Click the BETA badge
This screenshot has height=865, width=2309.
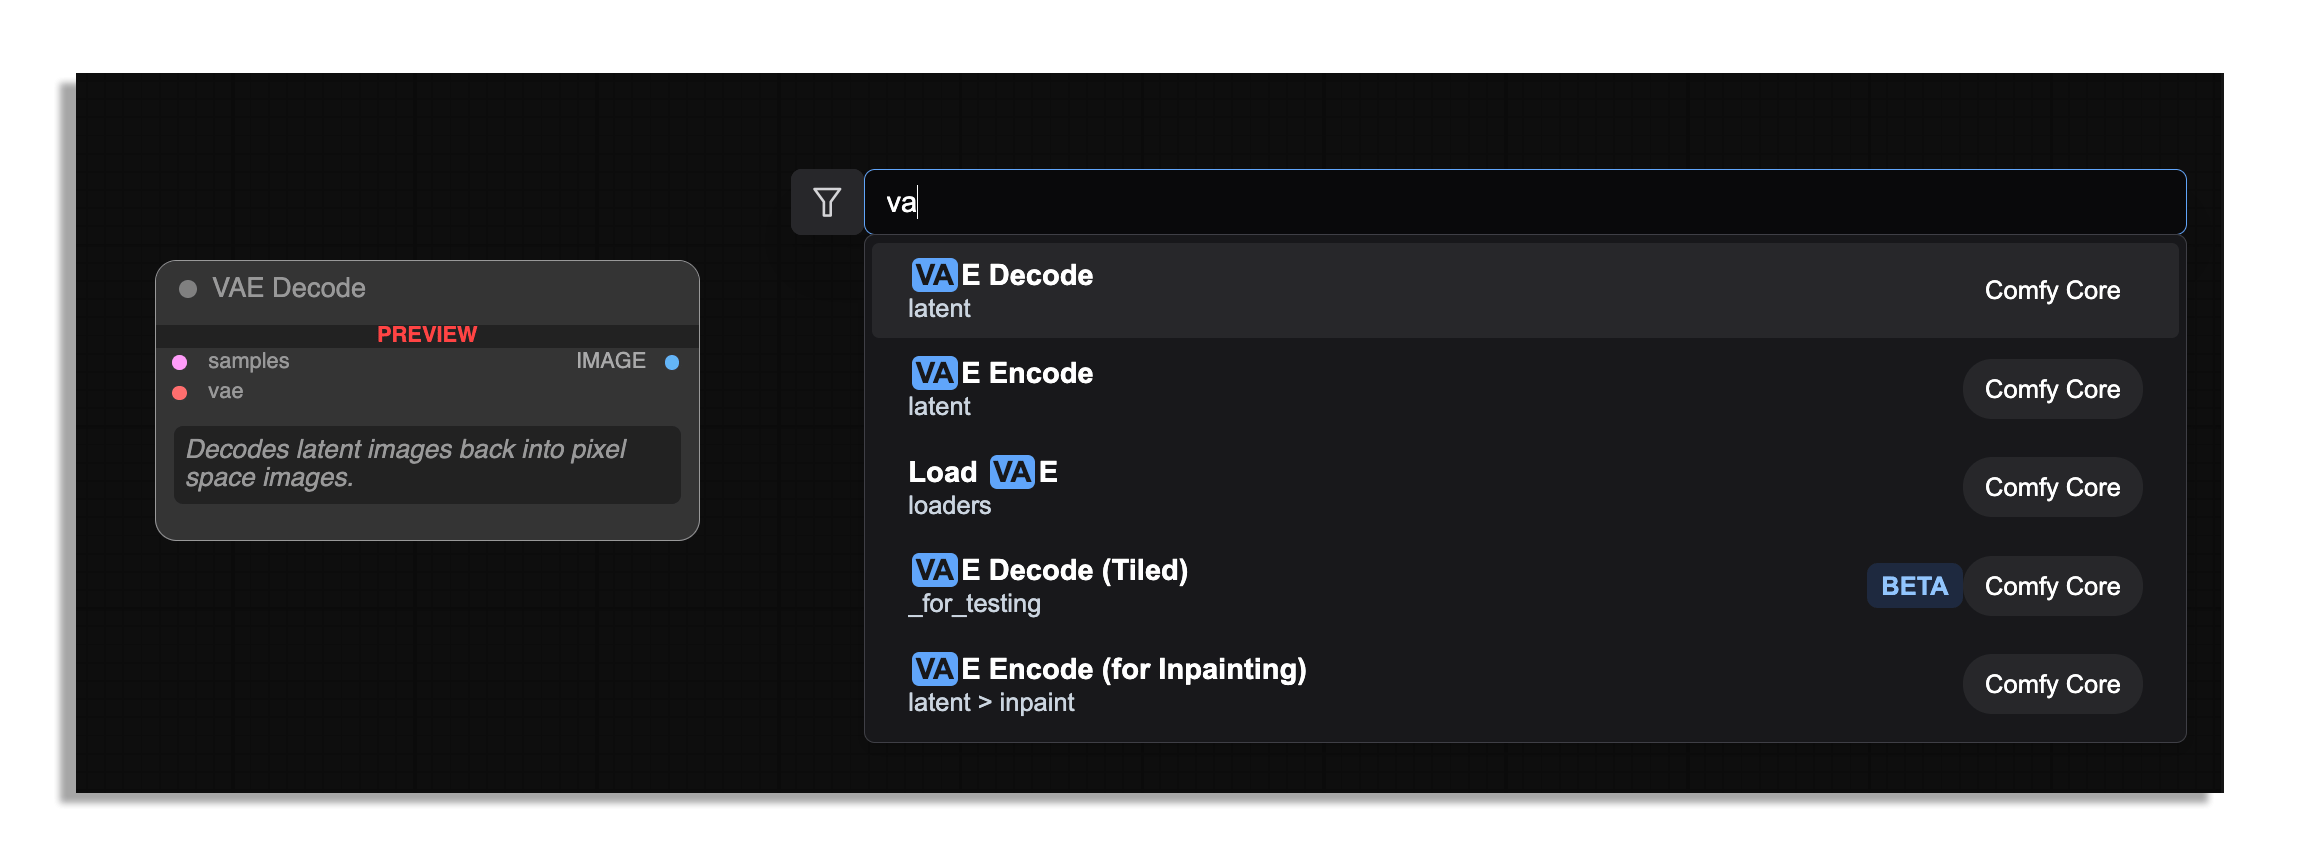(1914, 586)
